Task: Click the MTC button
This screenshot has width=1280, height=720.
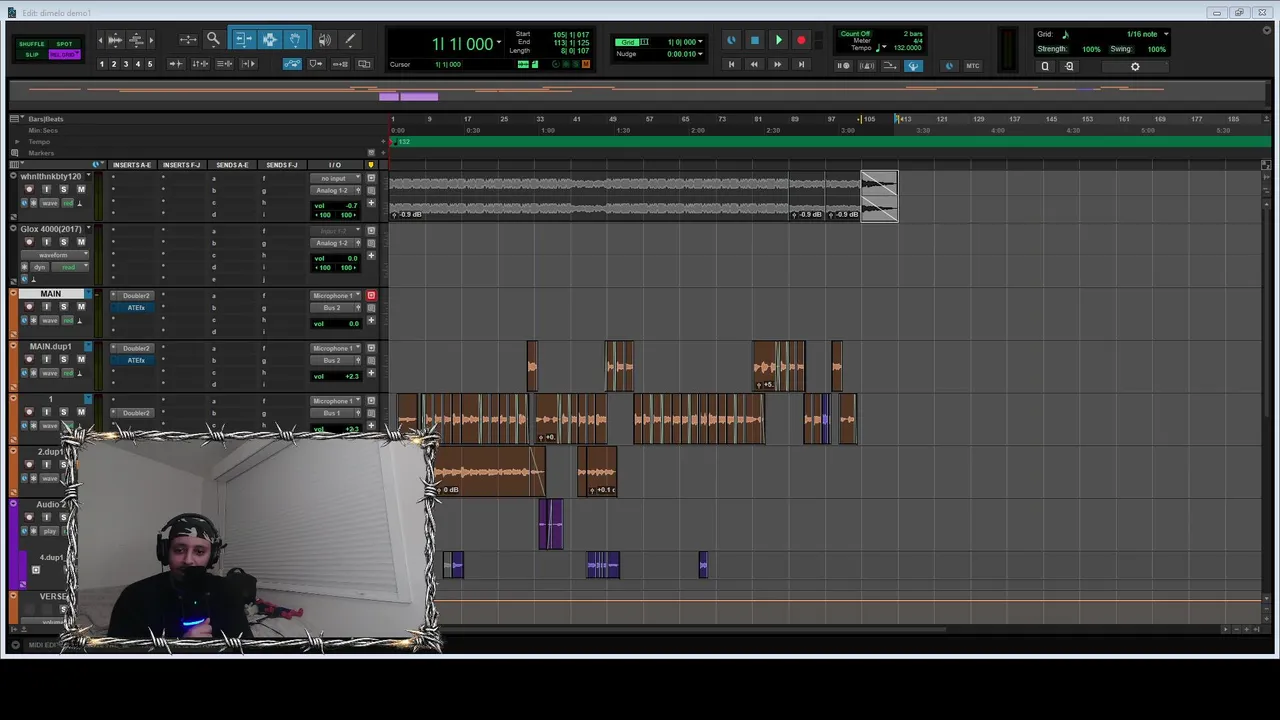Action: (x=972, y=66)
